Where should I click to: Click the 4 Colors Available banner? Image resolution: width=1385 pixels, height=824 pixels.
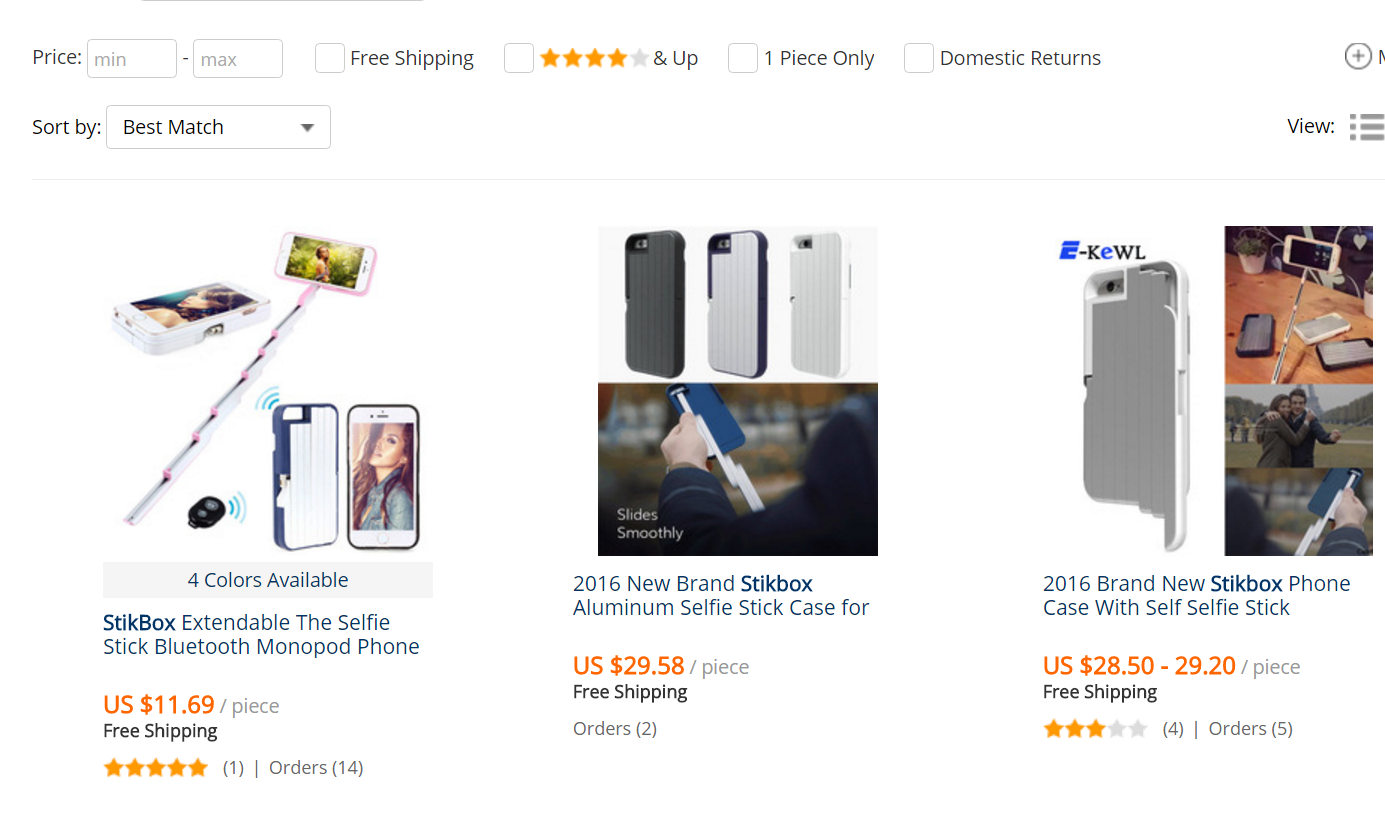[x=268, y=580]
